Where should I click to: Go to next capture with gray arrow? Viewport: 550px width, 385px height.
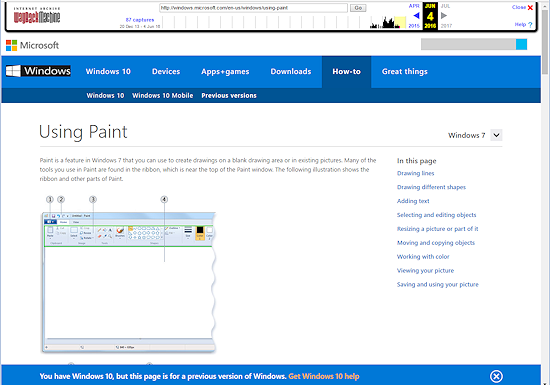(x=444, y=15)
